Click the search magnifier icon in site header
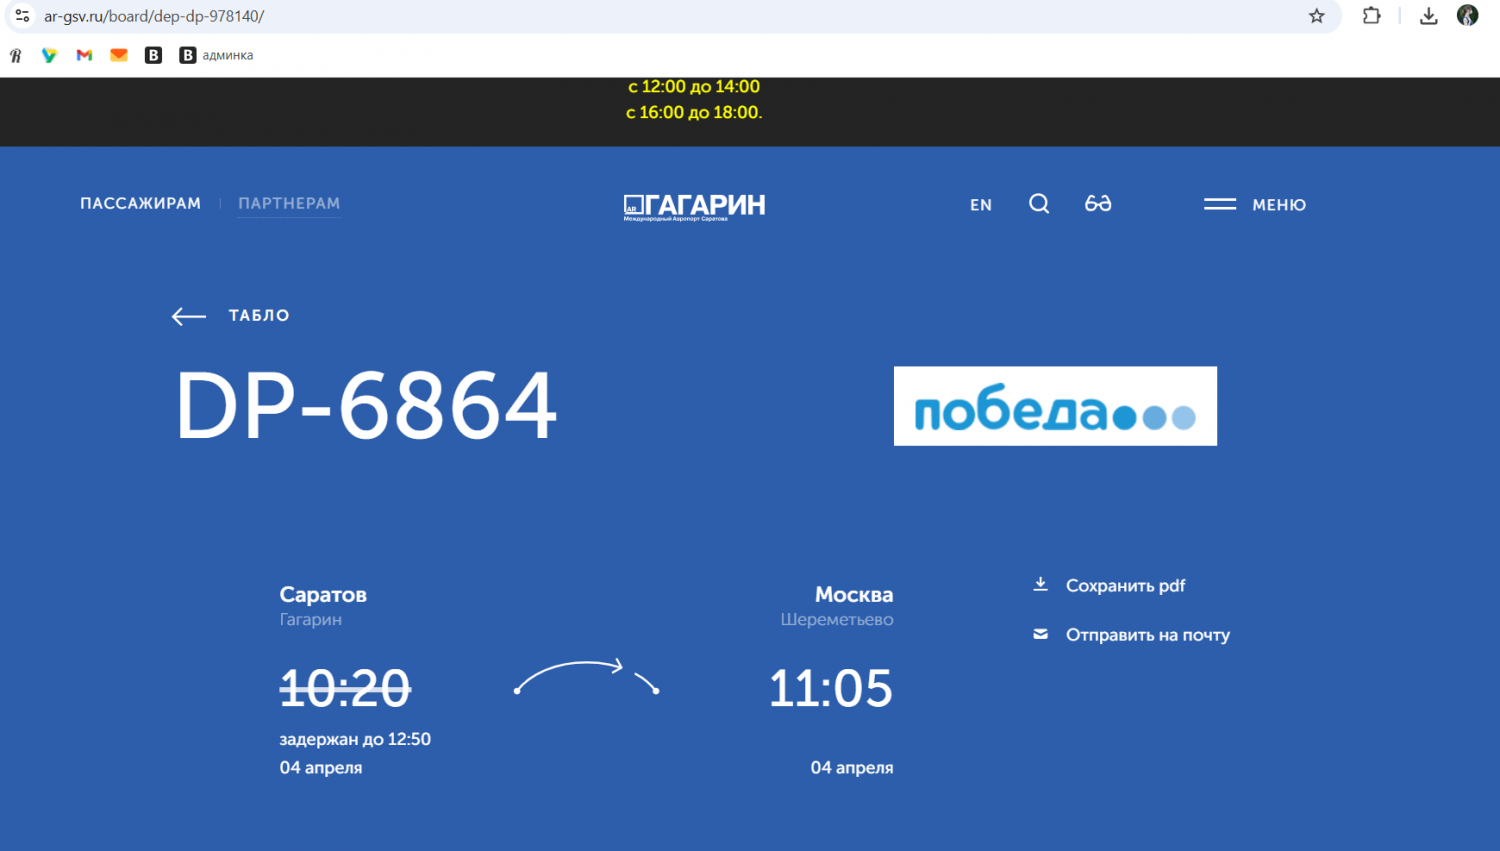Viewport: 1500px width, 851px height. 1039,204
